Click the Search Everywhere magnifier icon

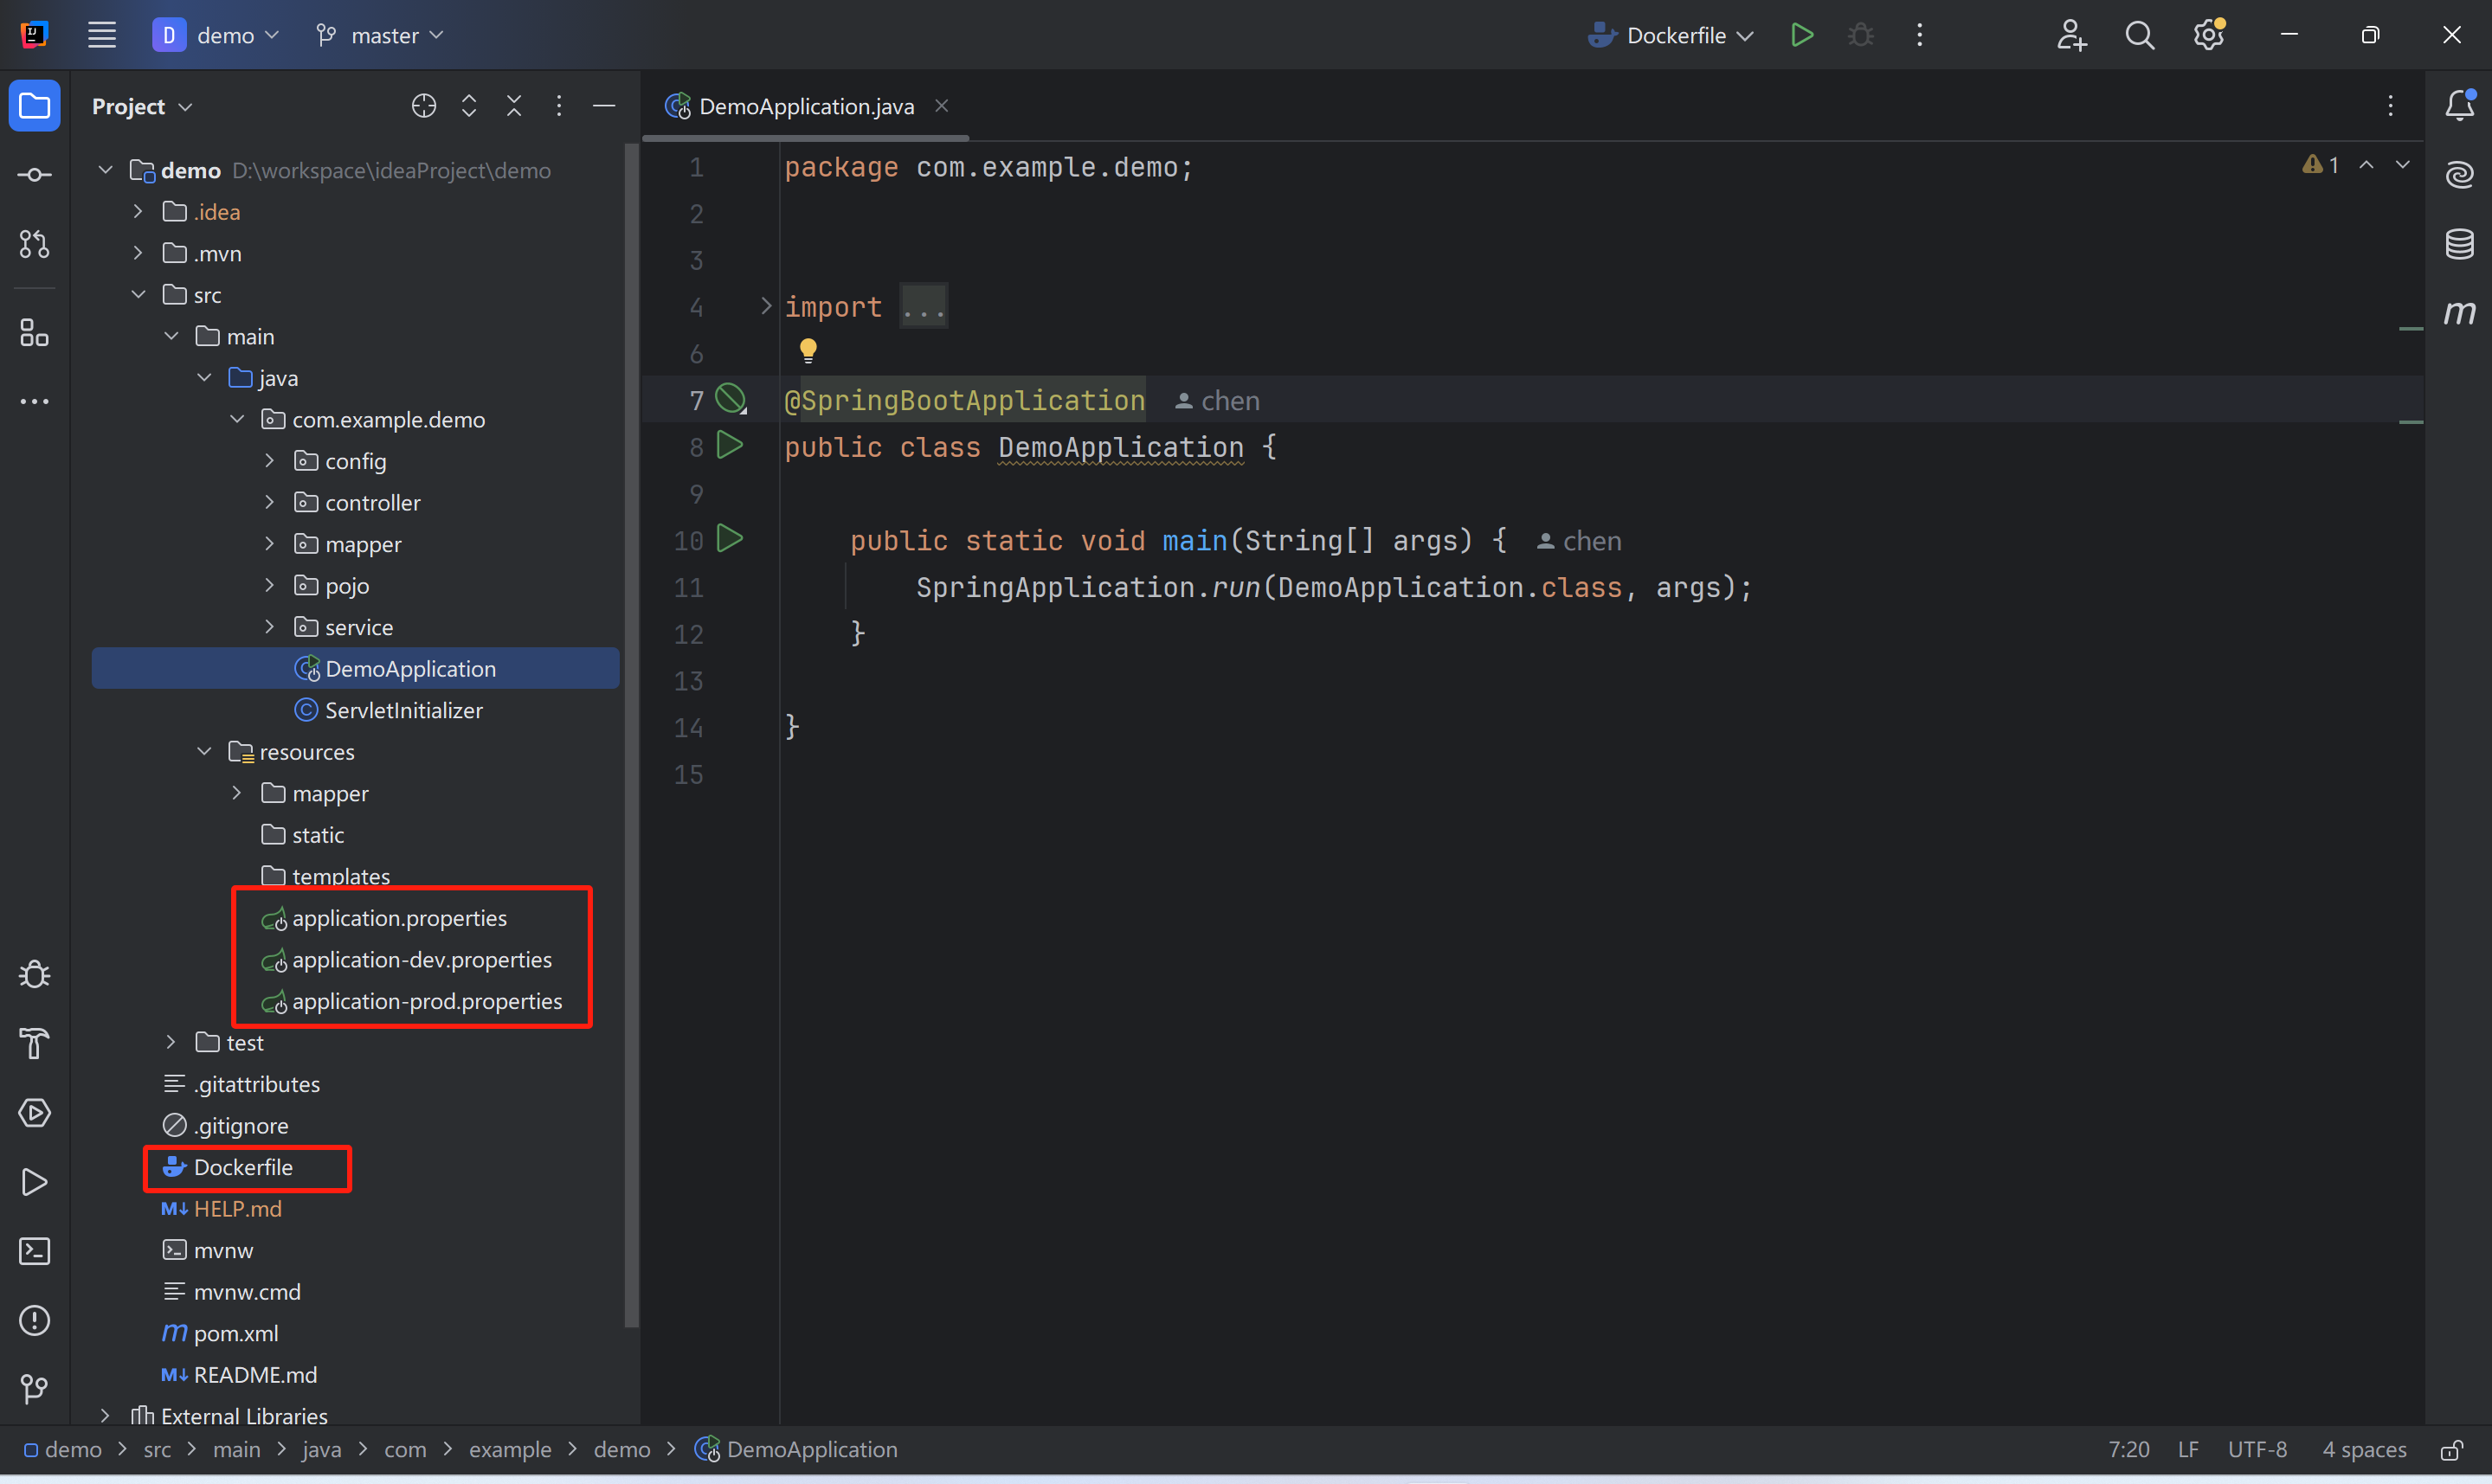pyautogui.click(x=2139, y=35)
